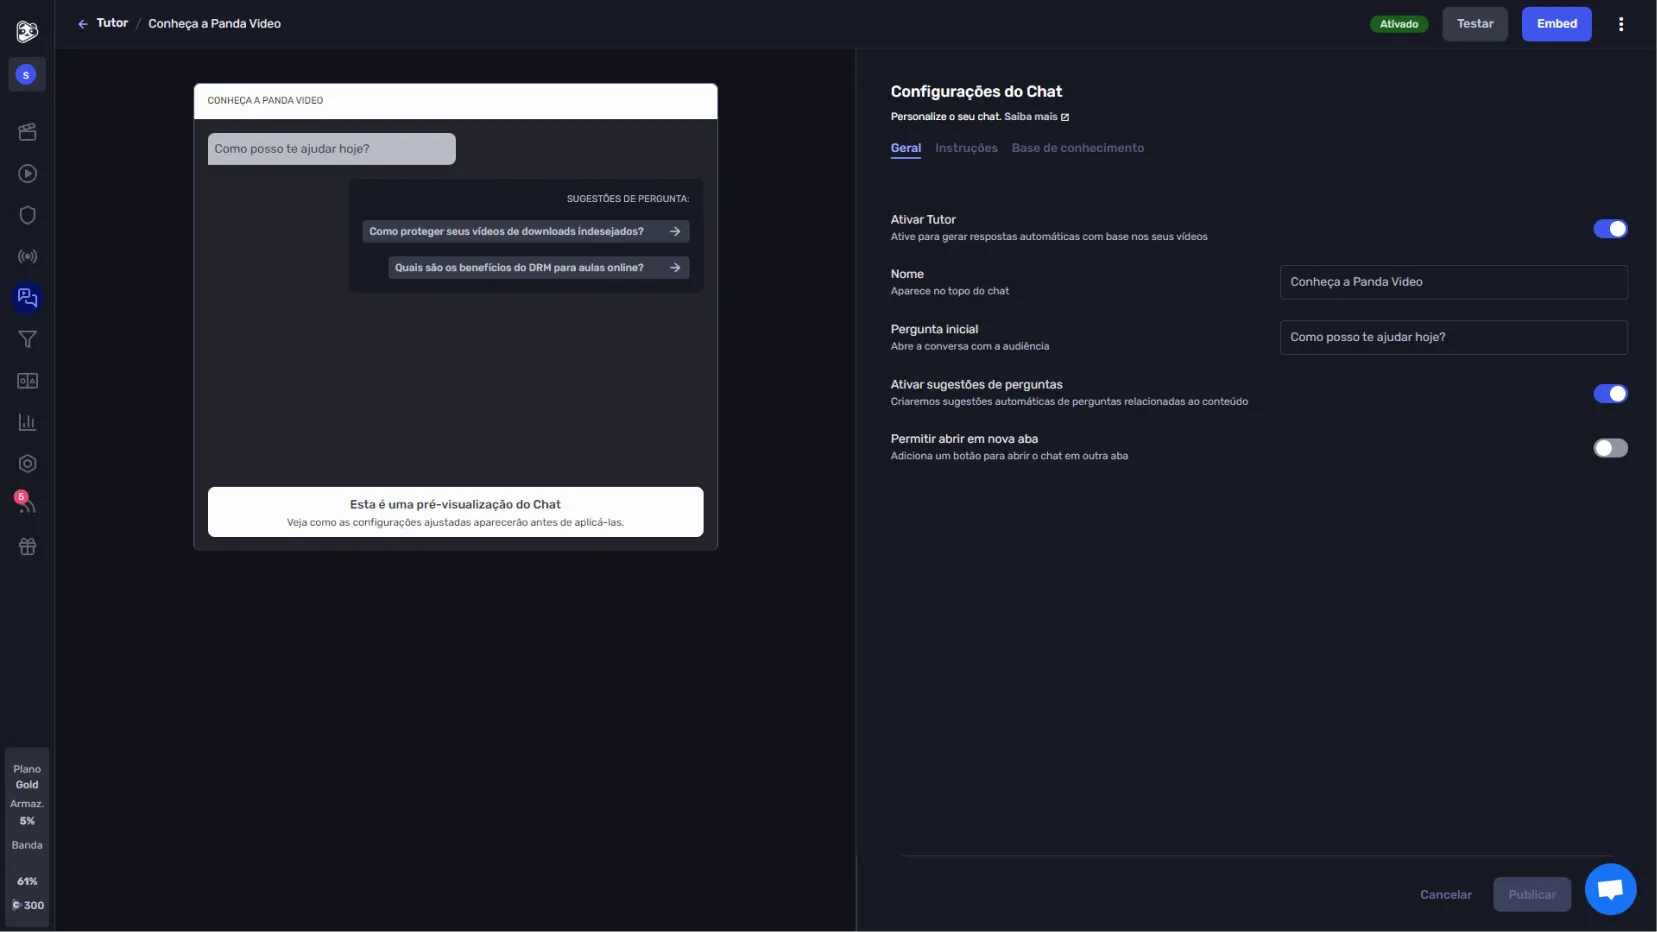The image size is (1657, 932).
Task: Click the 'Configurações do Chat' heading
Action: click(x=976, y=92)
